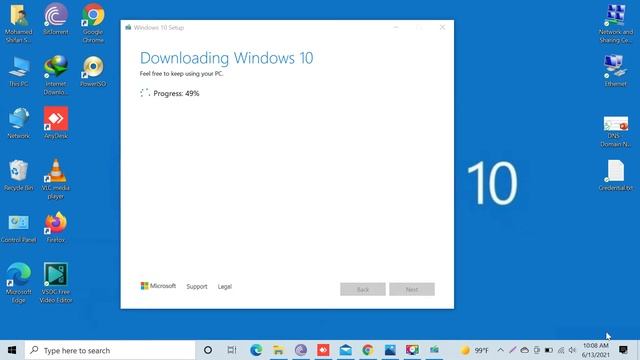
Task: Switch to BitTorrent in the taskbar
Action: [x=301, y=350]
